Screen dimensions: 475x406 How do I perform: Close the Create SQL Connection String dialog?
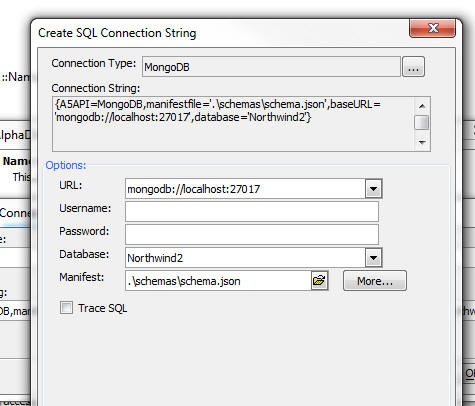pos(432,28)
